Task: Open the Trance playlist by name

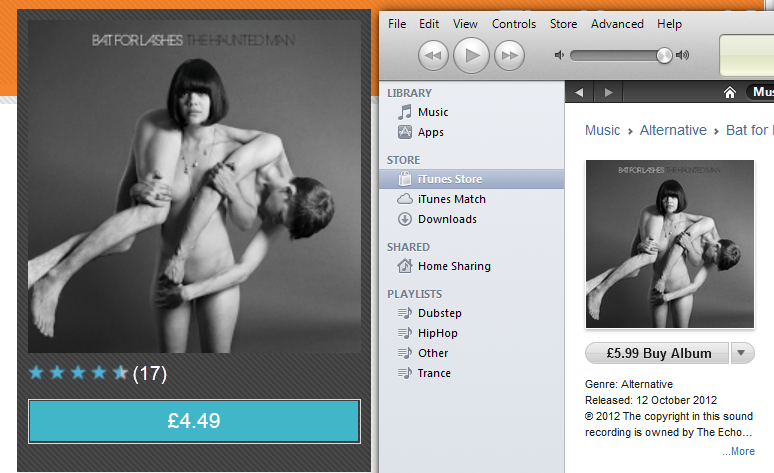Action: tap(434, 373)
